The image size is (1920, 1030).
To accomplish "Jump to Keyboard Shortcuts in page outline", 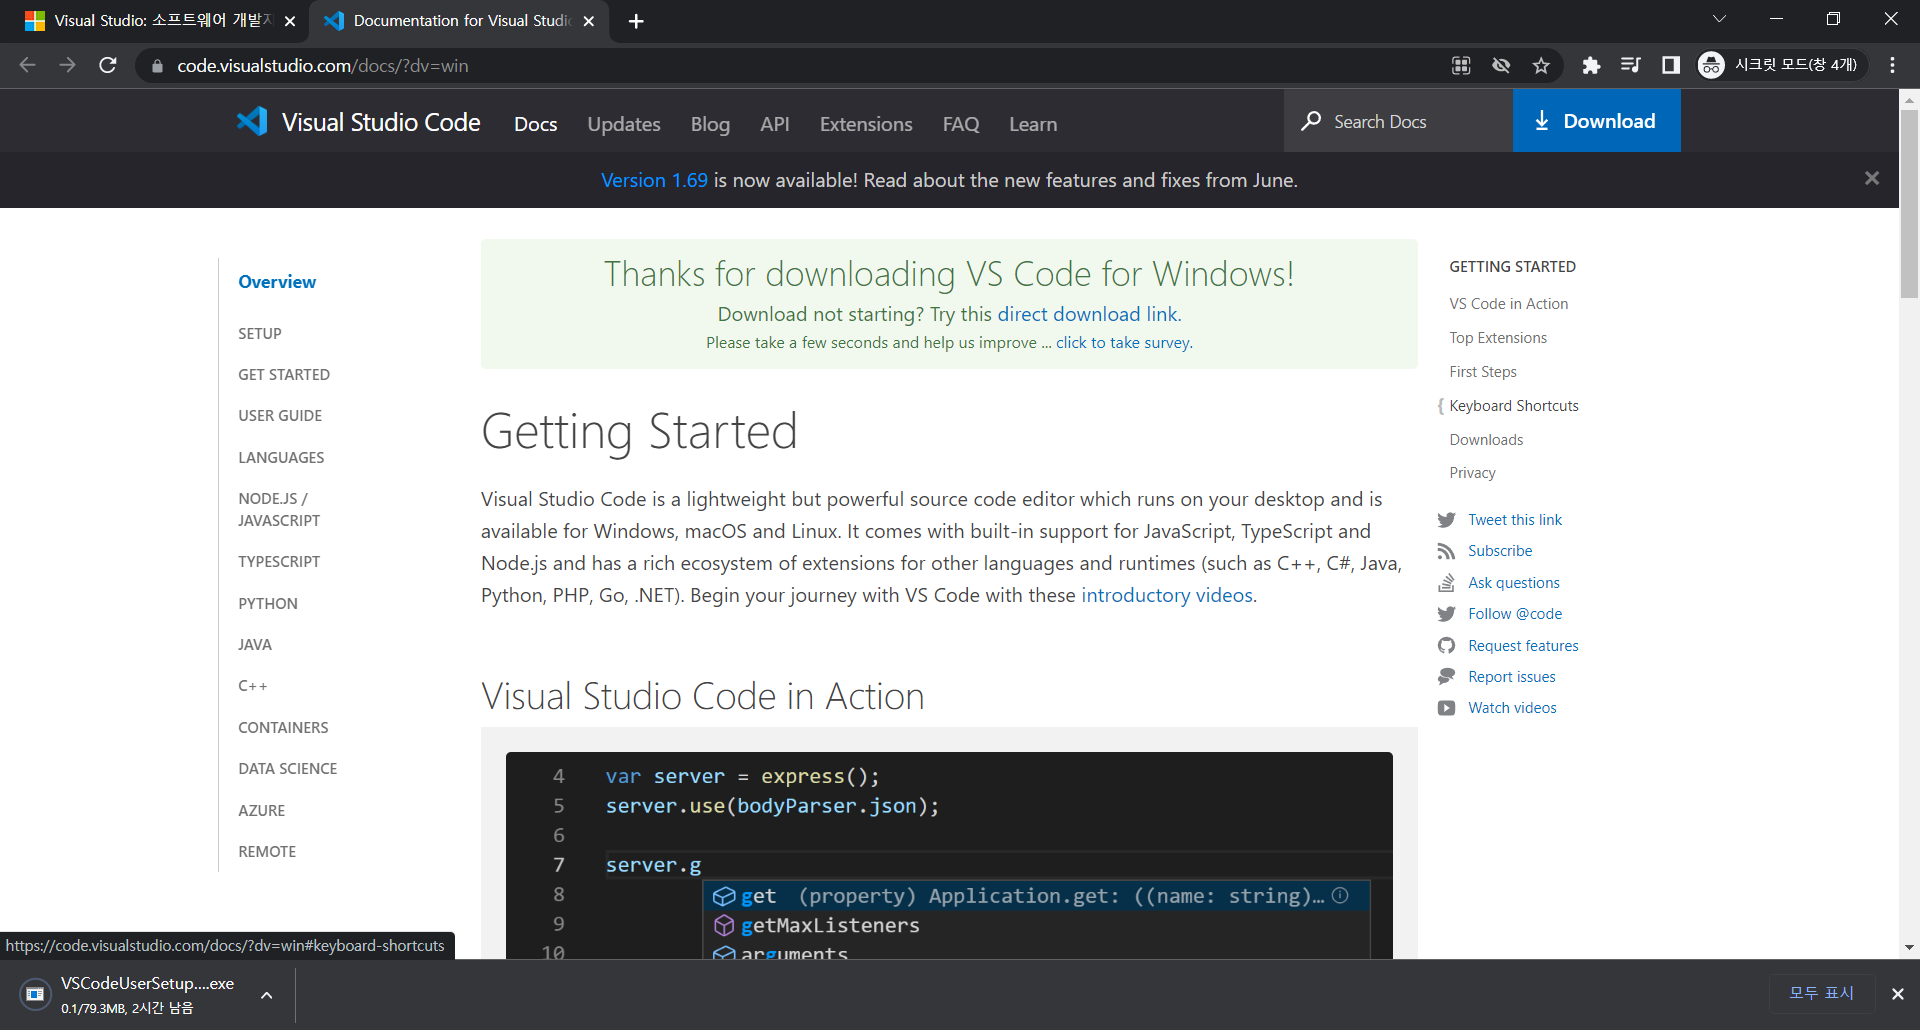I will click(1514, 405).
